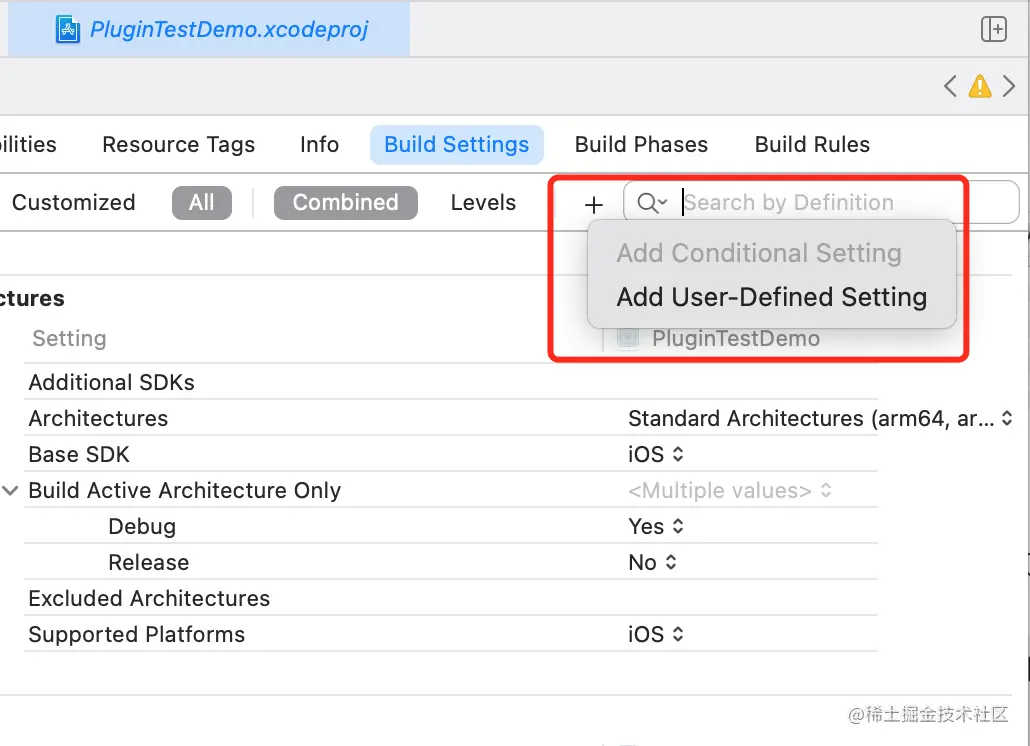1030x746 pixels.
Task: Open the PluginTestDemo.xcodeproj tab
Action: click(x=209, y=30)
